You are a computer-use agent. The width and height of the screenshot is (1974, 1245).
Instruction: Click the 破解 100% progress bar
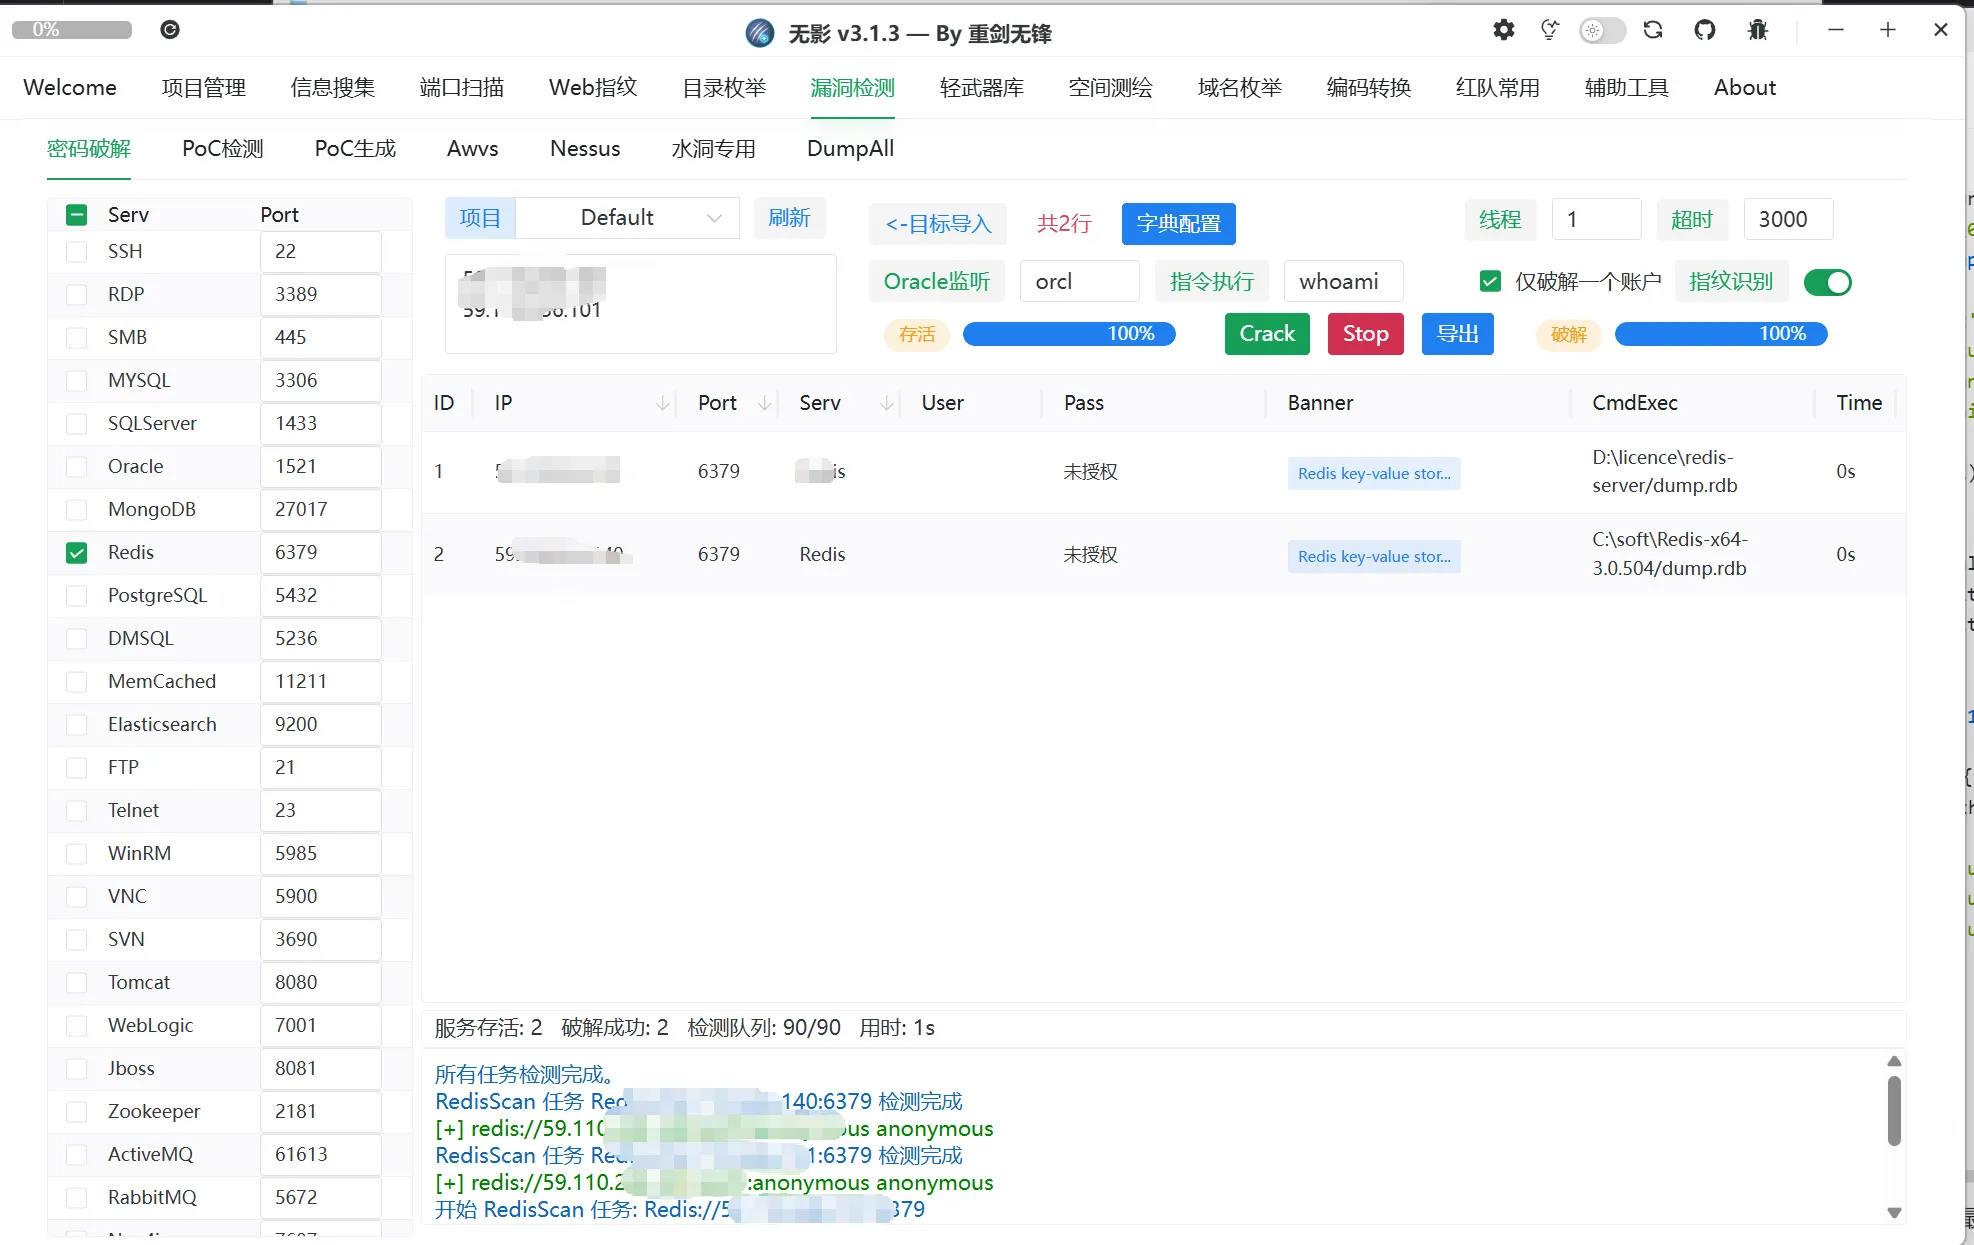click(x=1720, y=334)
